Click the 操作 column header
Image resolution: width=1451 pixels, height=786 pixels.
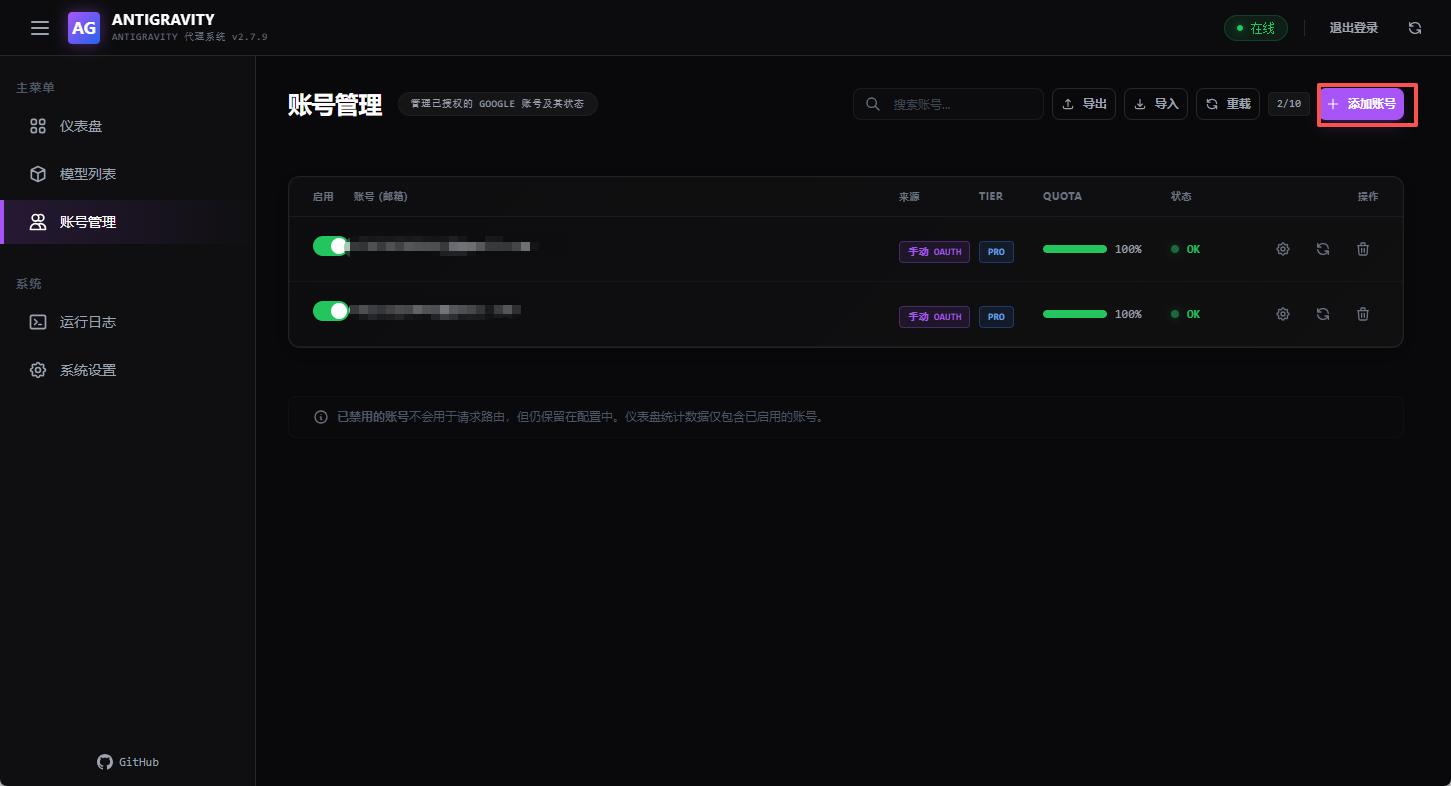point(1368,196)
